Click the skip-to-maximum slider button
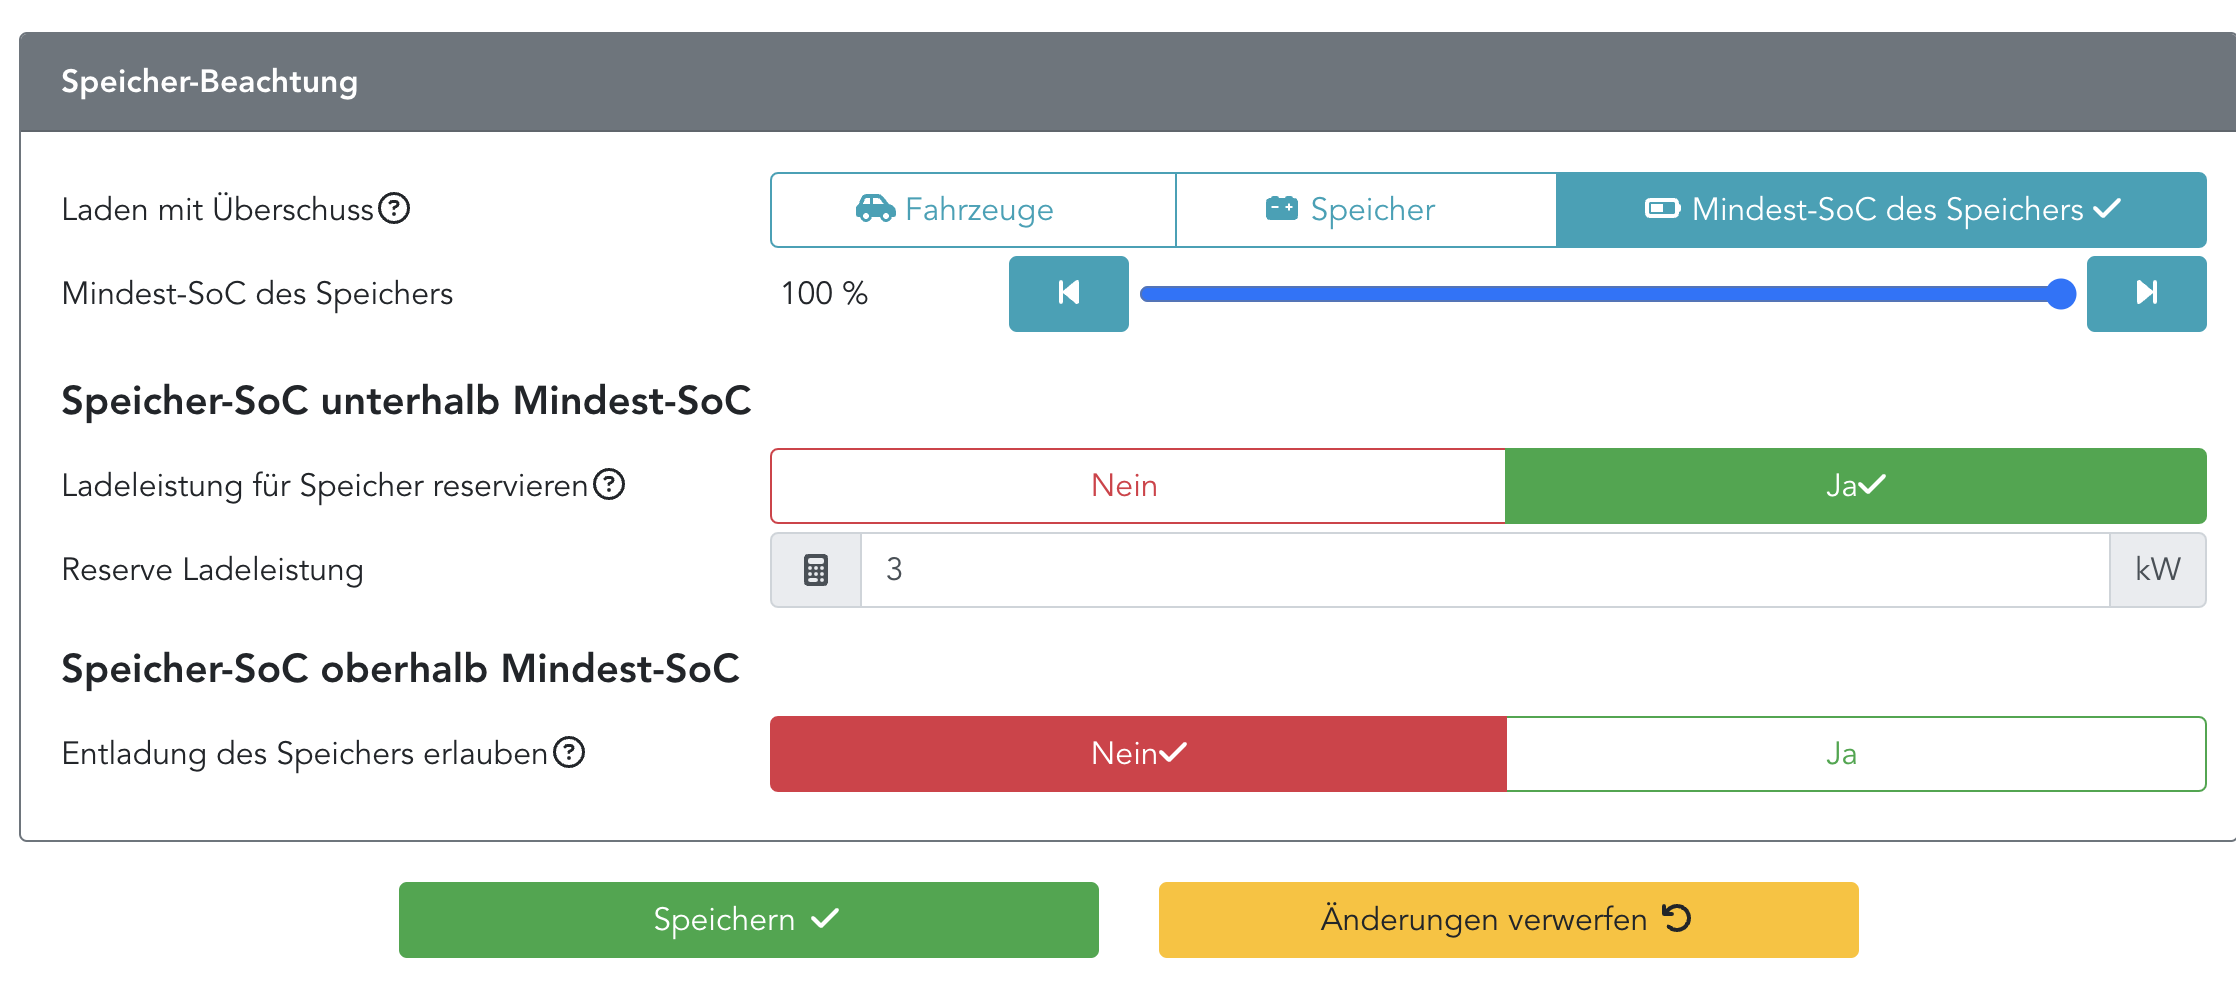Image resolution: width=2236 pixels, height=990 pixels. click(x=2146, y=293)
